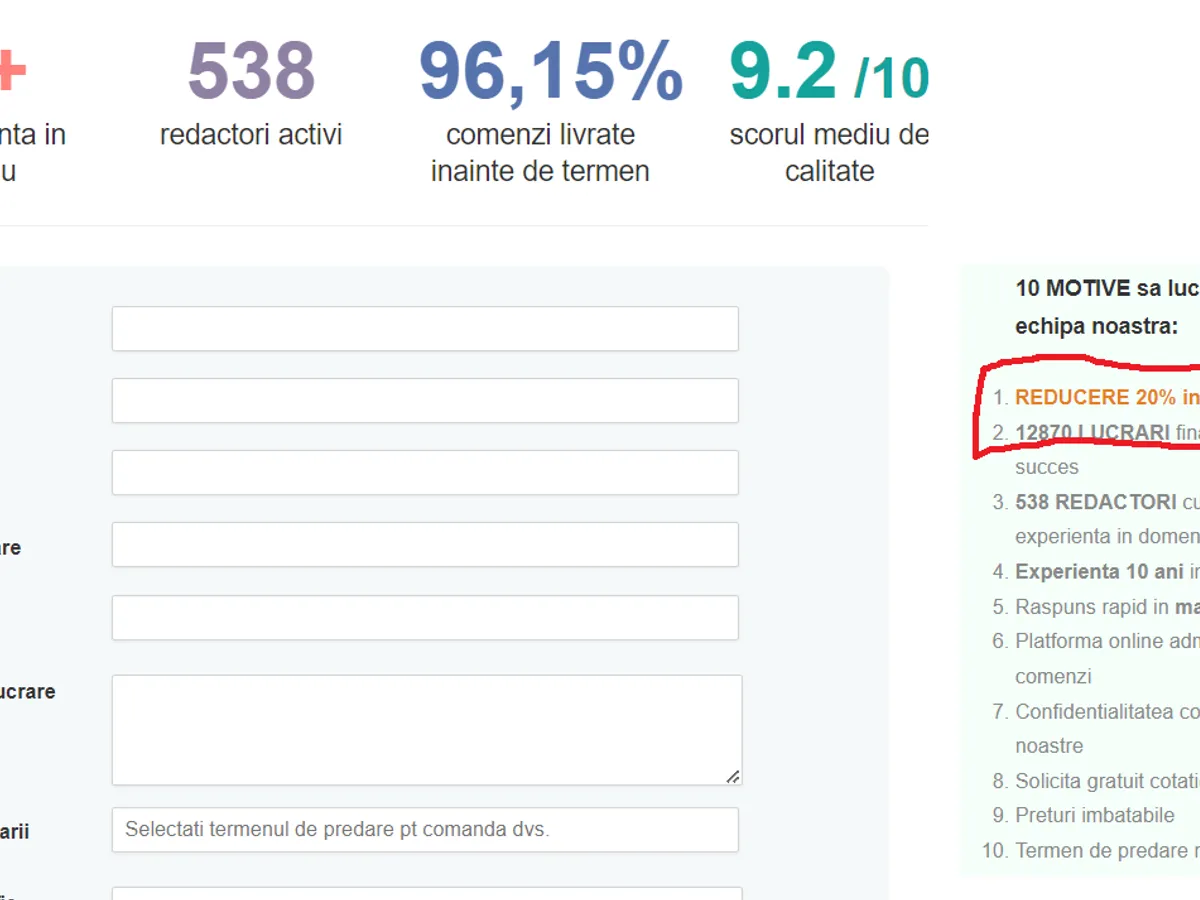Click the large multi-line text area
Screen dimensions: 1200x900
426,729
